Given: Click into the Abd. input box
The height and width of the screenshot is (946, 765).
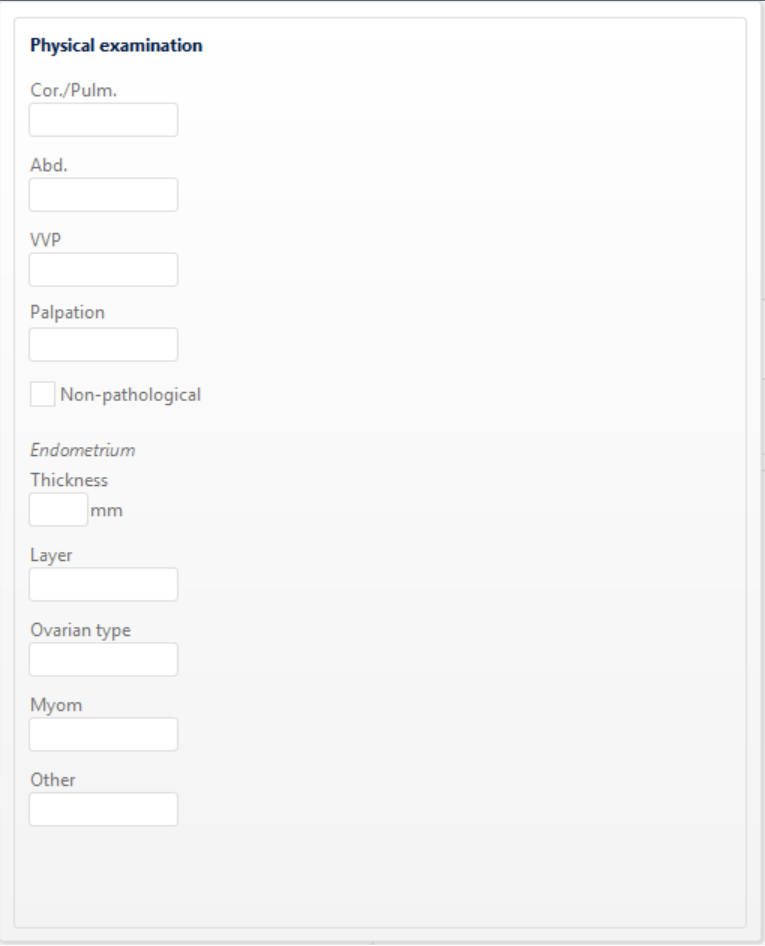Looking at the screenshot, I should (104, 194).
